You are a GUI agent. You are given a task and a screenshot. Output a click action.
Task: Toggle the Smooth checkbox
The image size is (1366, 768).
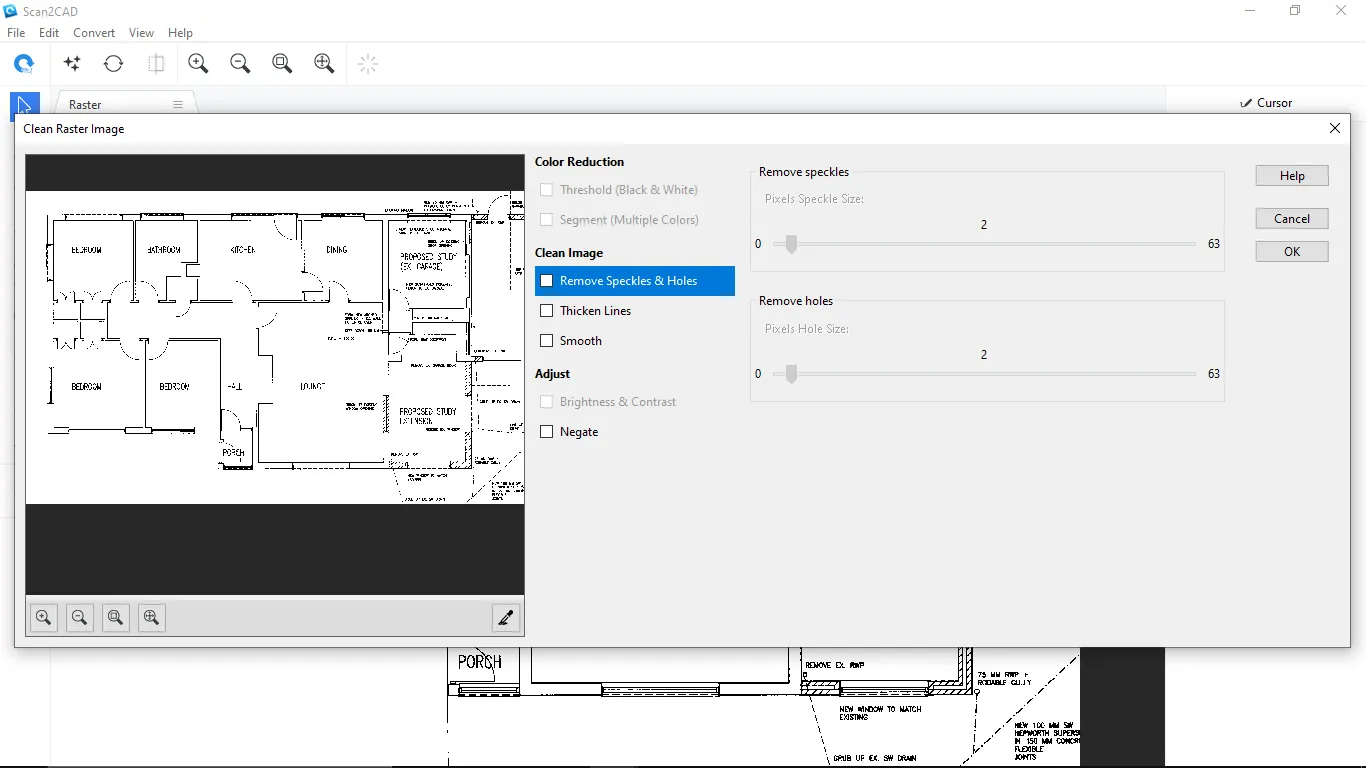pos(547,341)
